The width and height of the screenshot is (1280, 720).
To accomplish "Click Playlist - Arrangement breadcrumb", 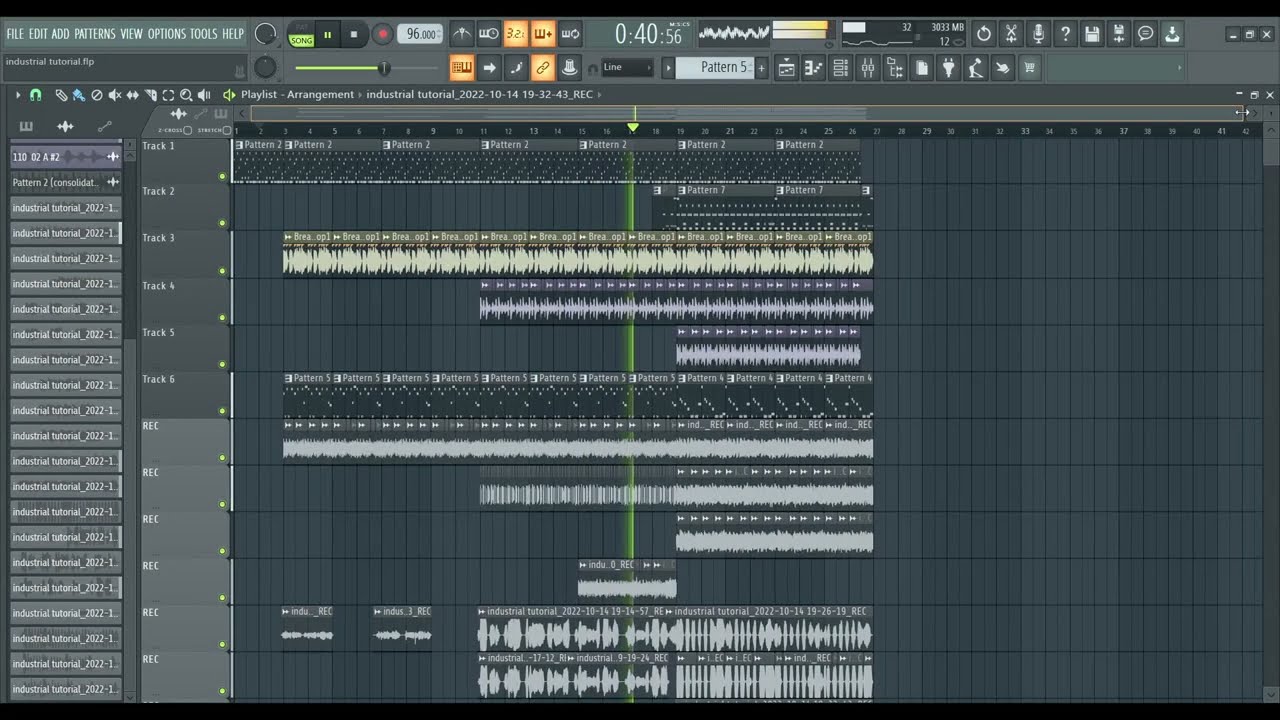I will pyautogui.click(x=297, y=95).
